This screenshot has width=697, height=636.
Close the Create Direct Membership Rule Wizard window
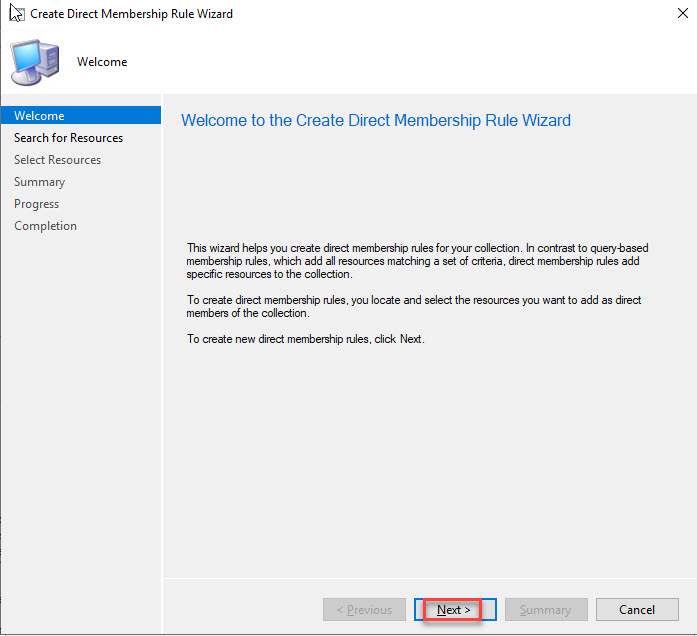point(679,14)
